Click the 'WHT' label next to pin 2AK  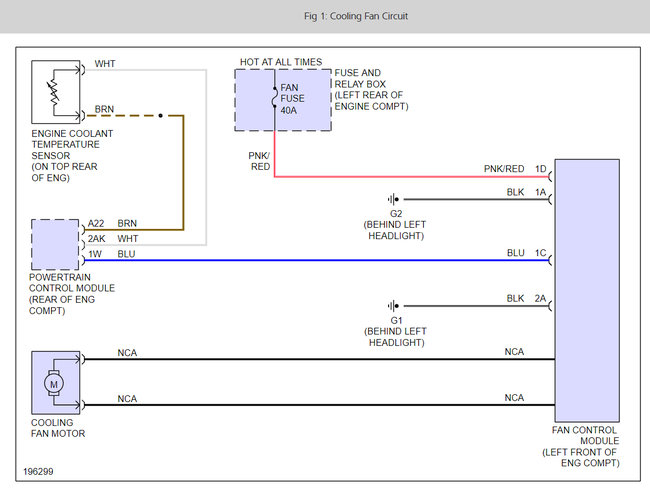point(128,239)
